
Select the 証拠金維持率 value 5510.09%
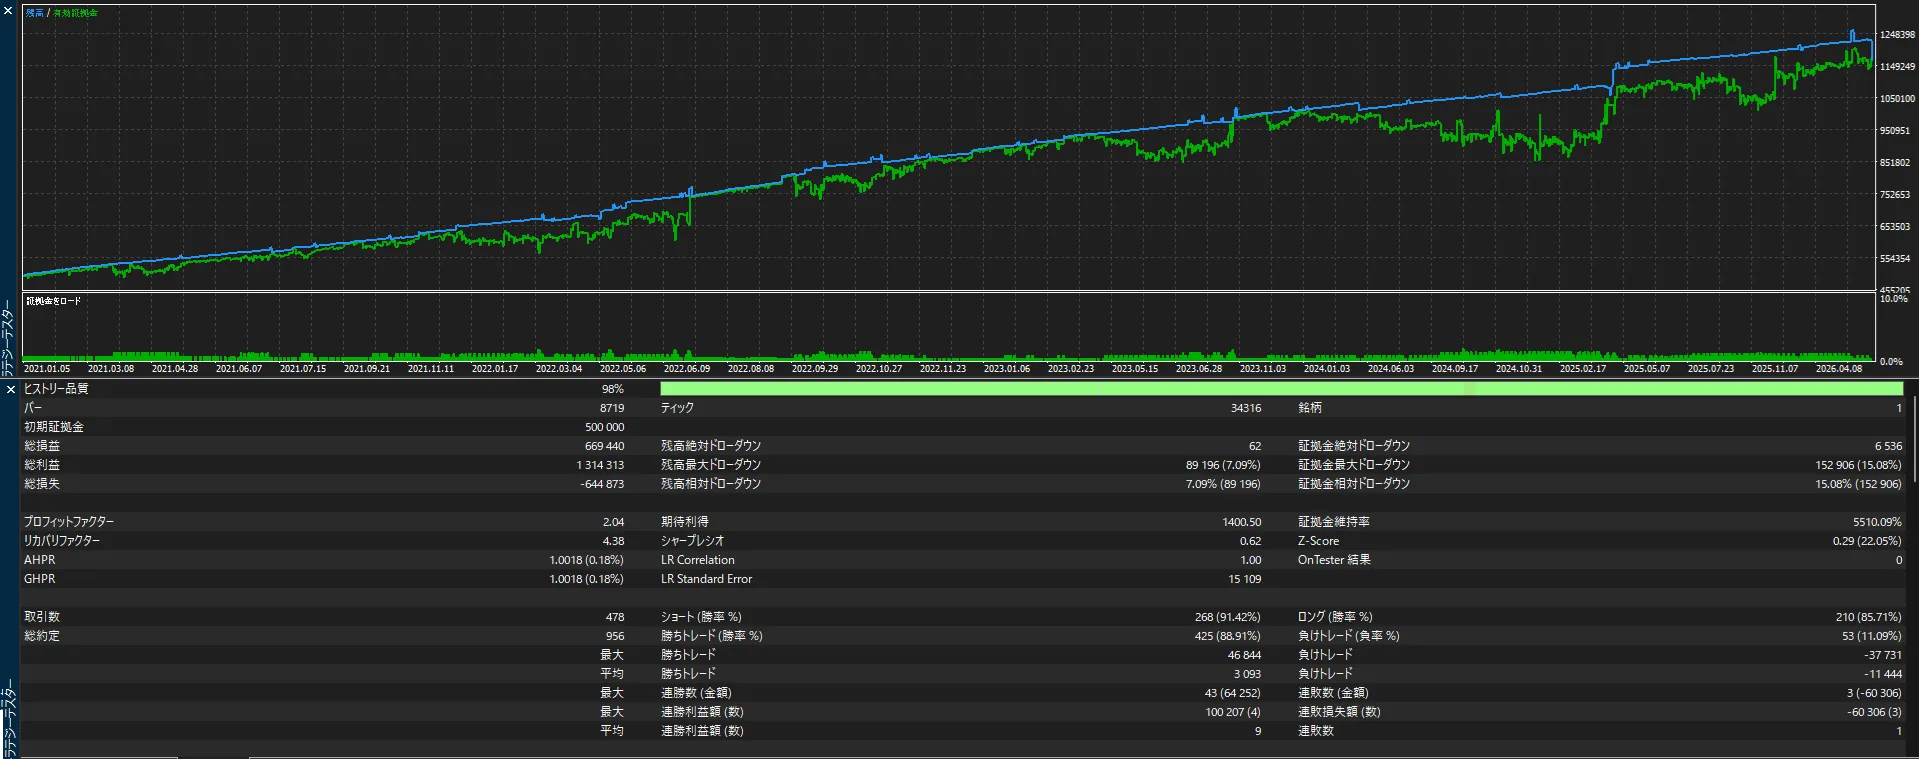pos(1877,522)
